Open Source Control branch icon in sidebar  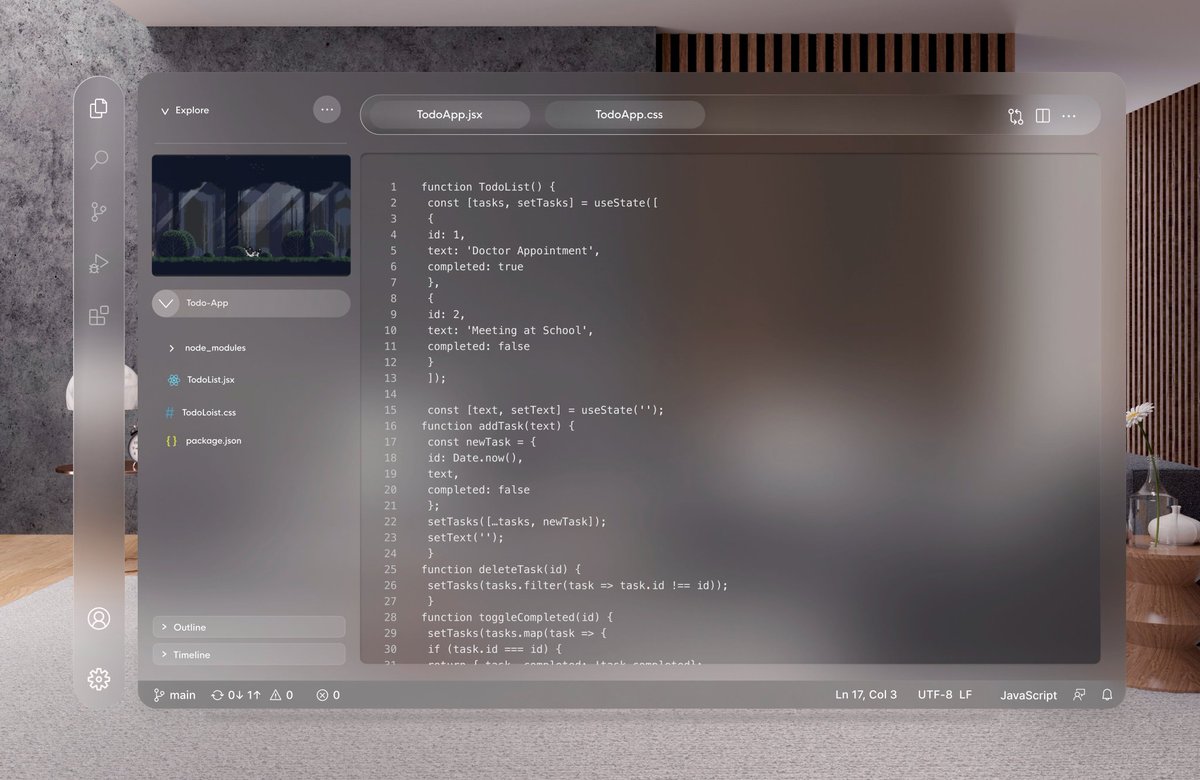coord(98,212)
